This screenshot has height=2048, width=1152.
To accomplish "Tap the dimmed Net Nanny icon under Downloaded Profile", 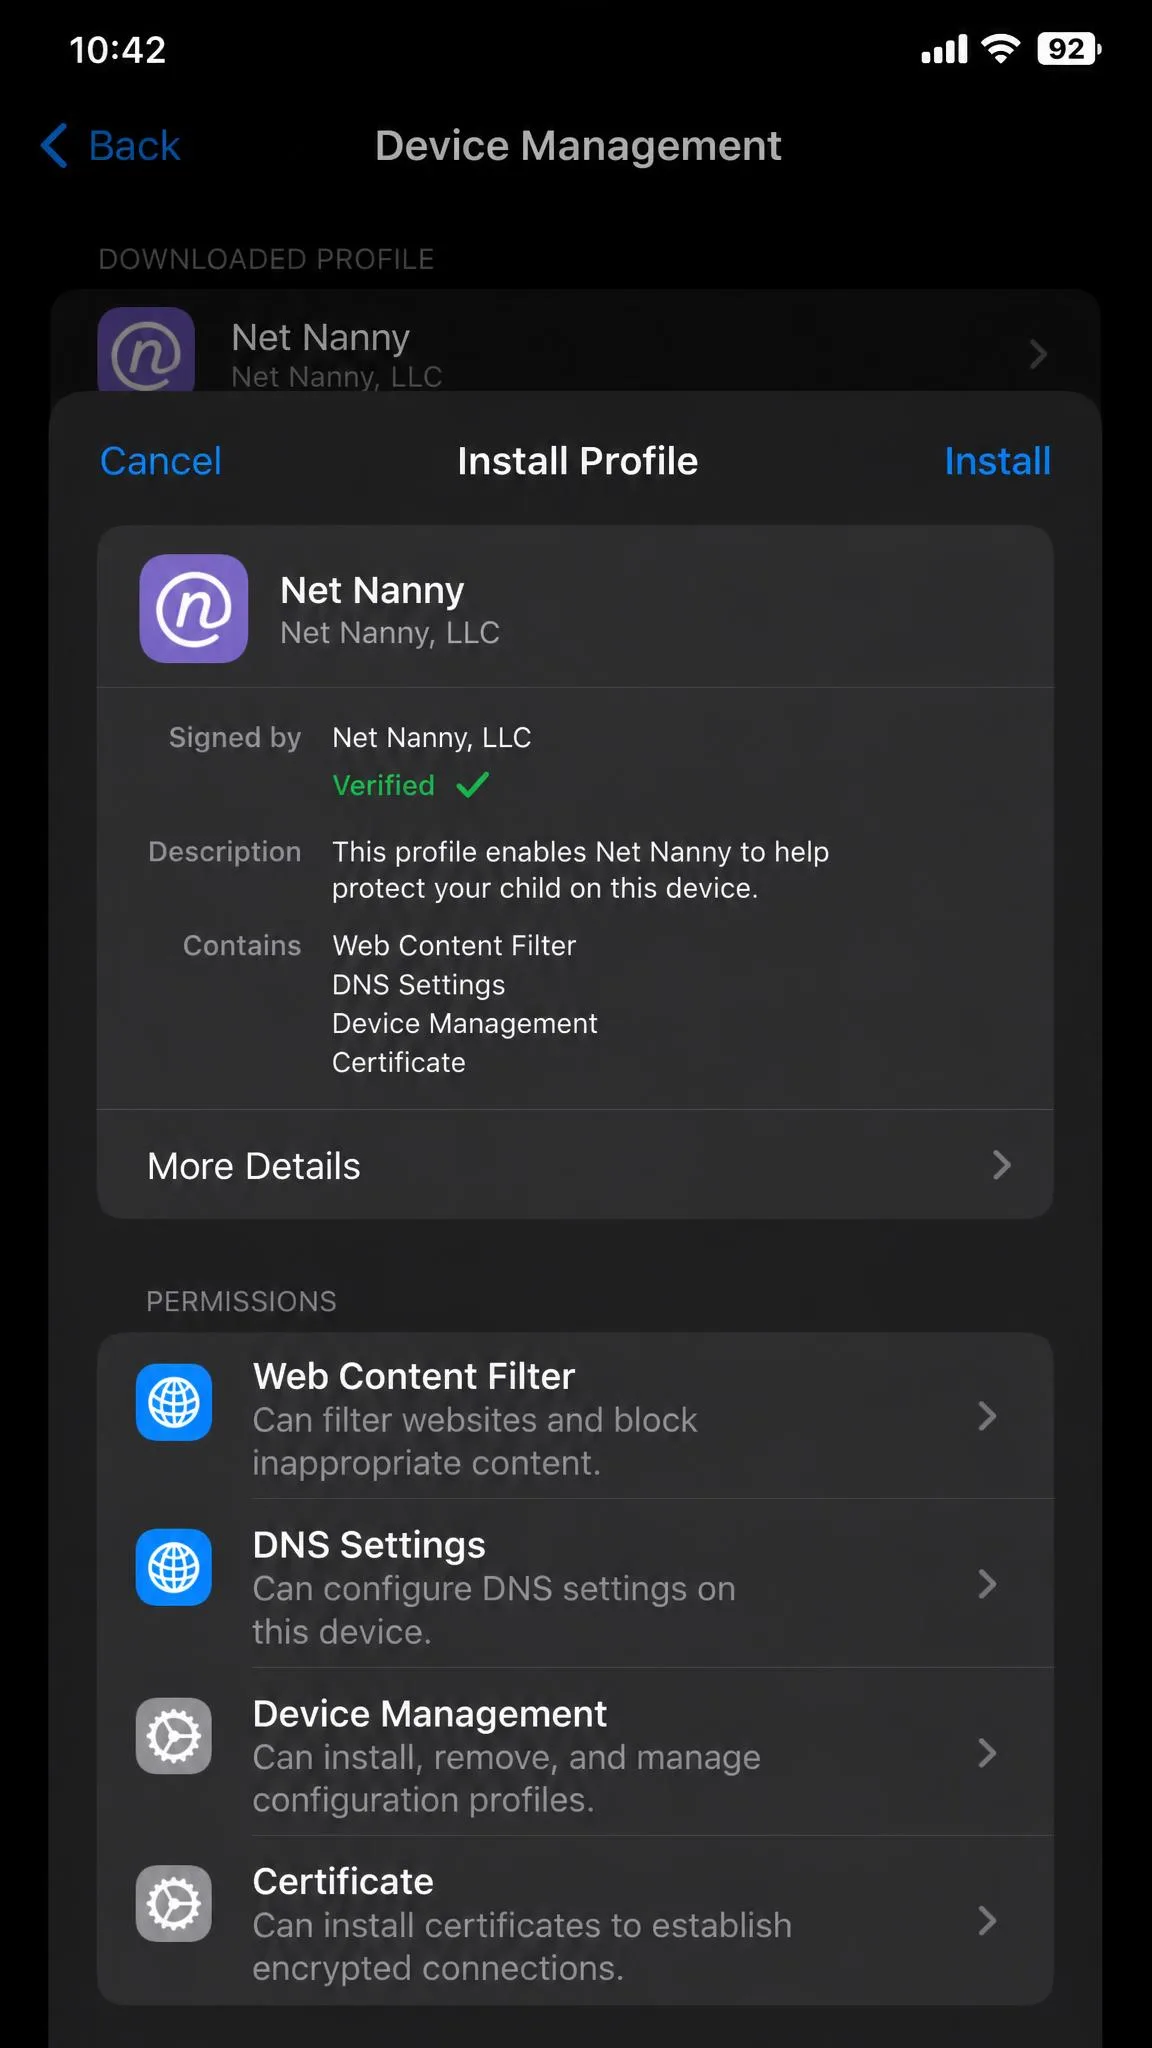I will coord(146,350).
